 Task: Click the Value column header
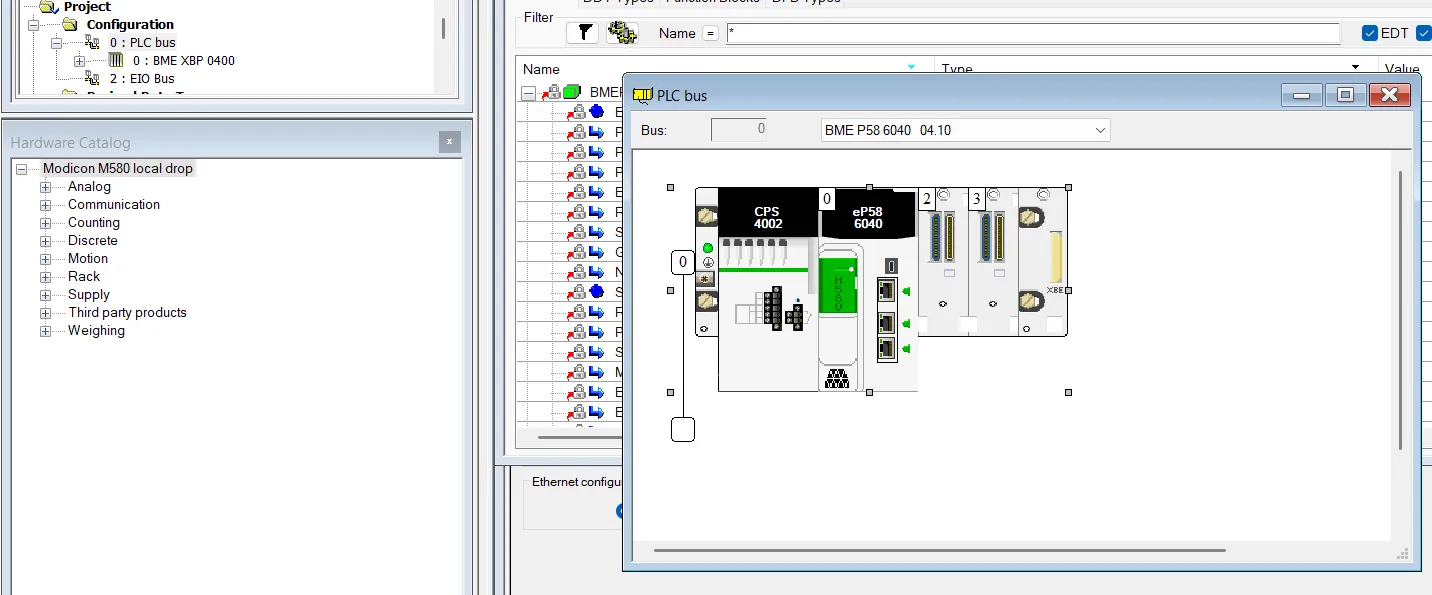[x=1400, y=69]
